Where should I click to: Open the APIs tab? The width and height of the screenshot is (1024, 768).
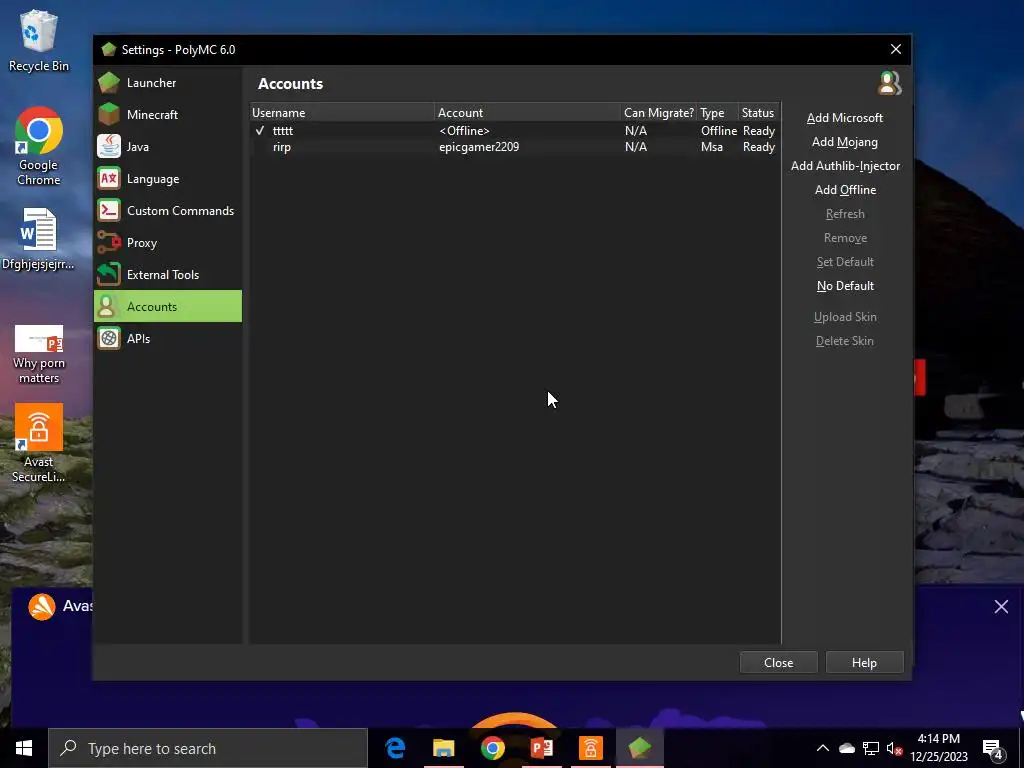point(168,338)
